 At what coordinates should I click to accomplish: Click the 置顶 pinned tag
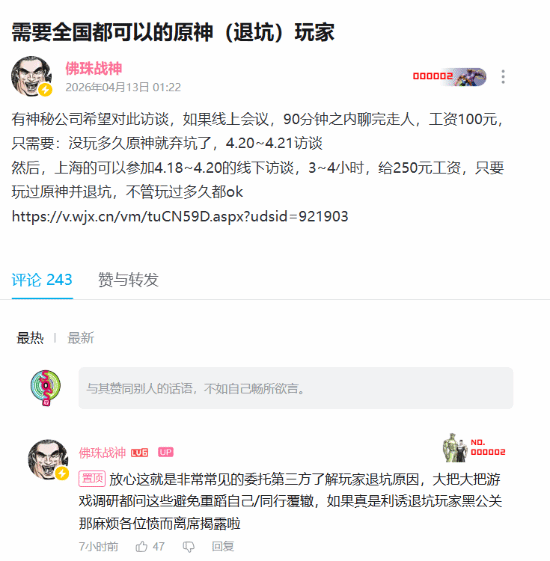[92, 478]
